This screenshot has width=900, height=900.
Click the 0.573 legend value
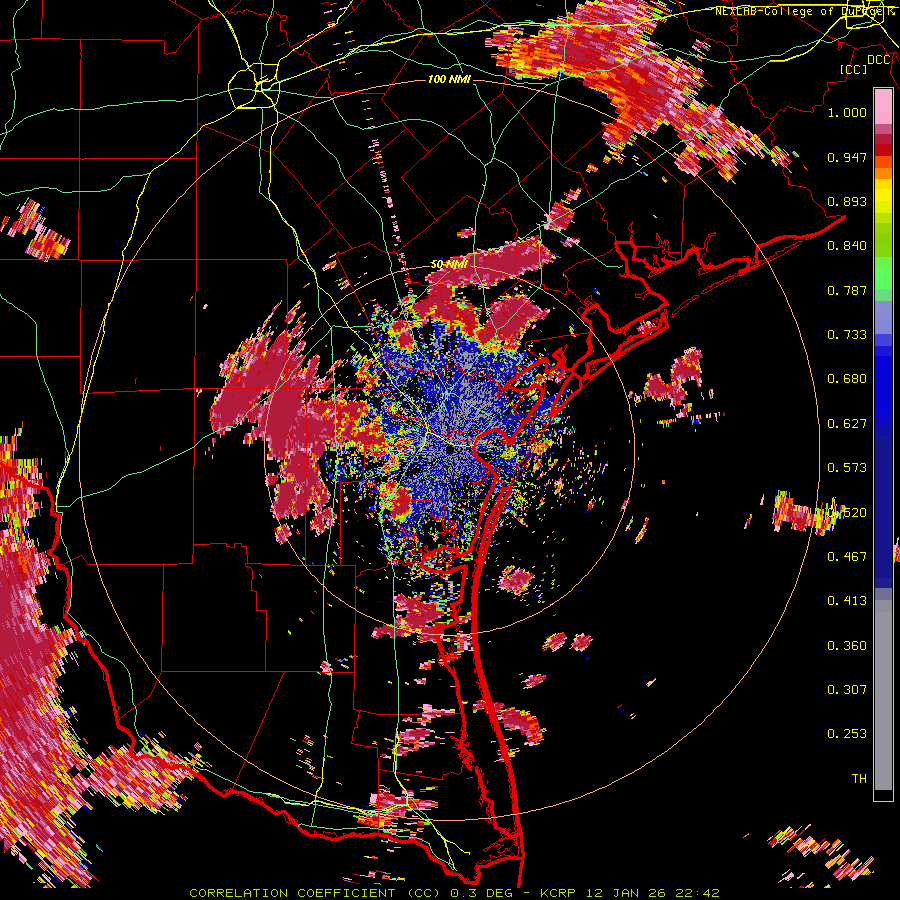pos(847,468)
